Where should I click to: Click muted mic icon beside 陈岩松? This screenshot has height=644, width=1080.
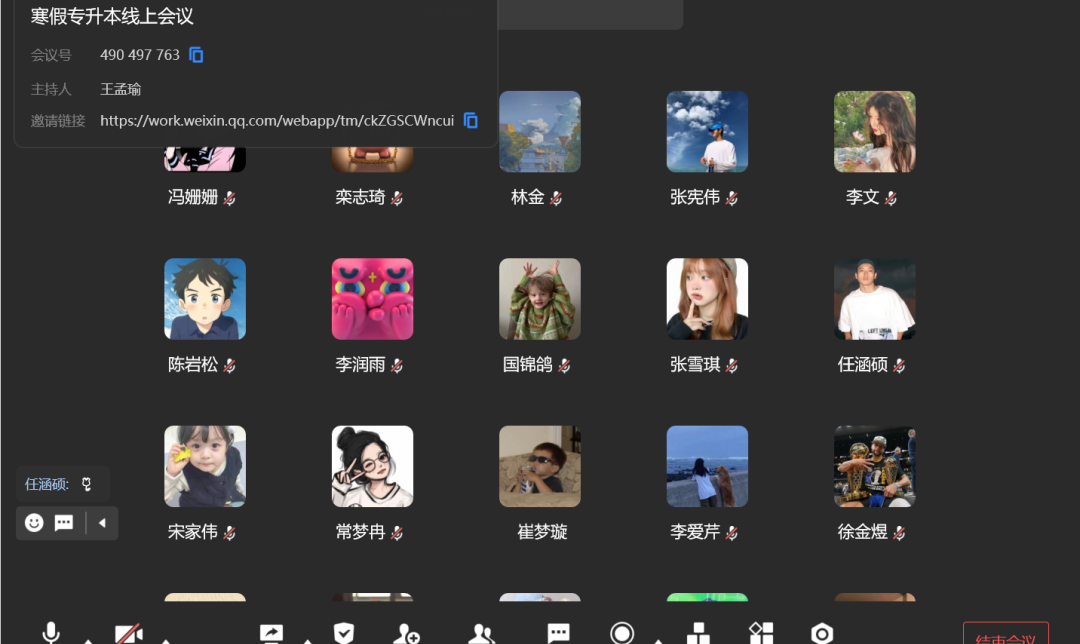tap(230, 366)
